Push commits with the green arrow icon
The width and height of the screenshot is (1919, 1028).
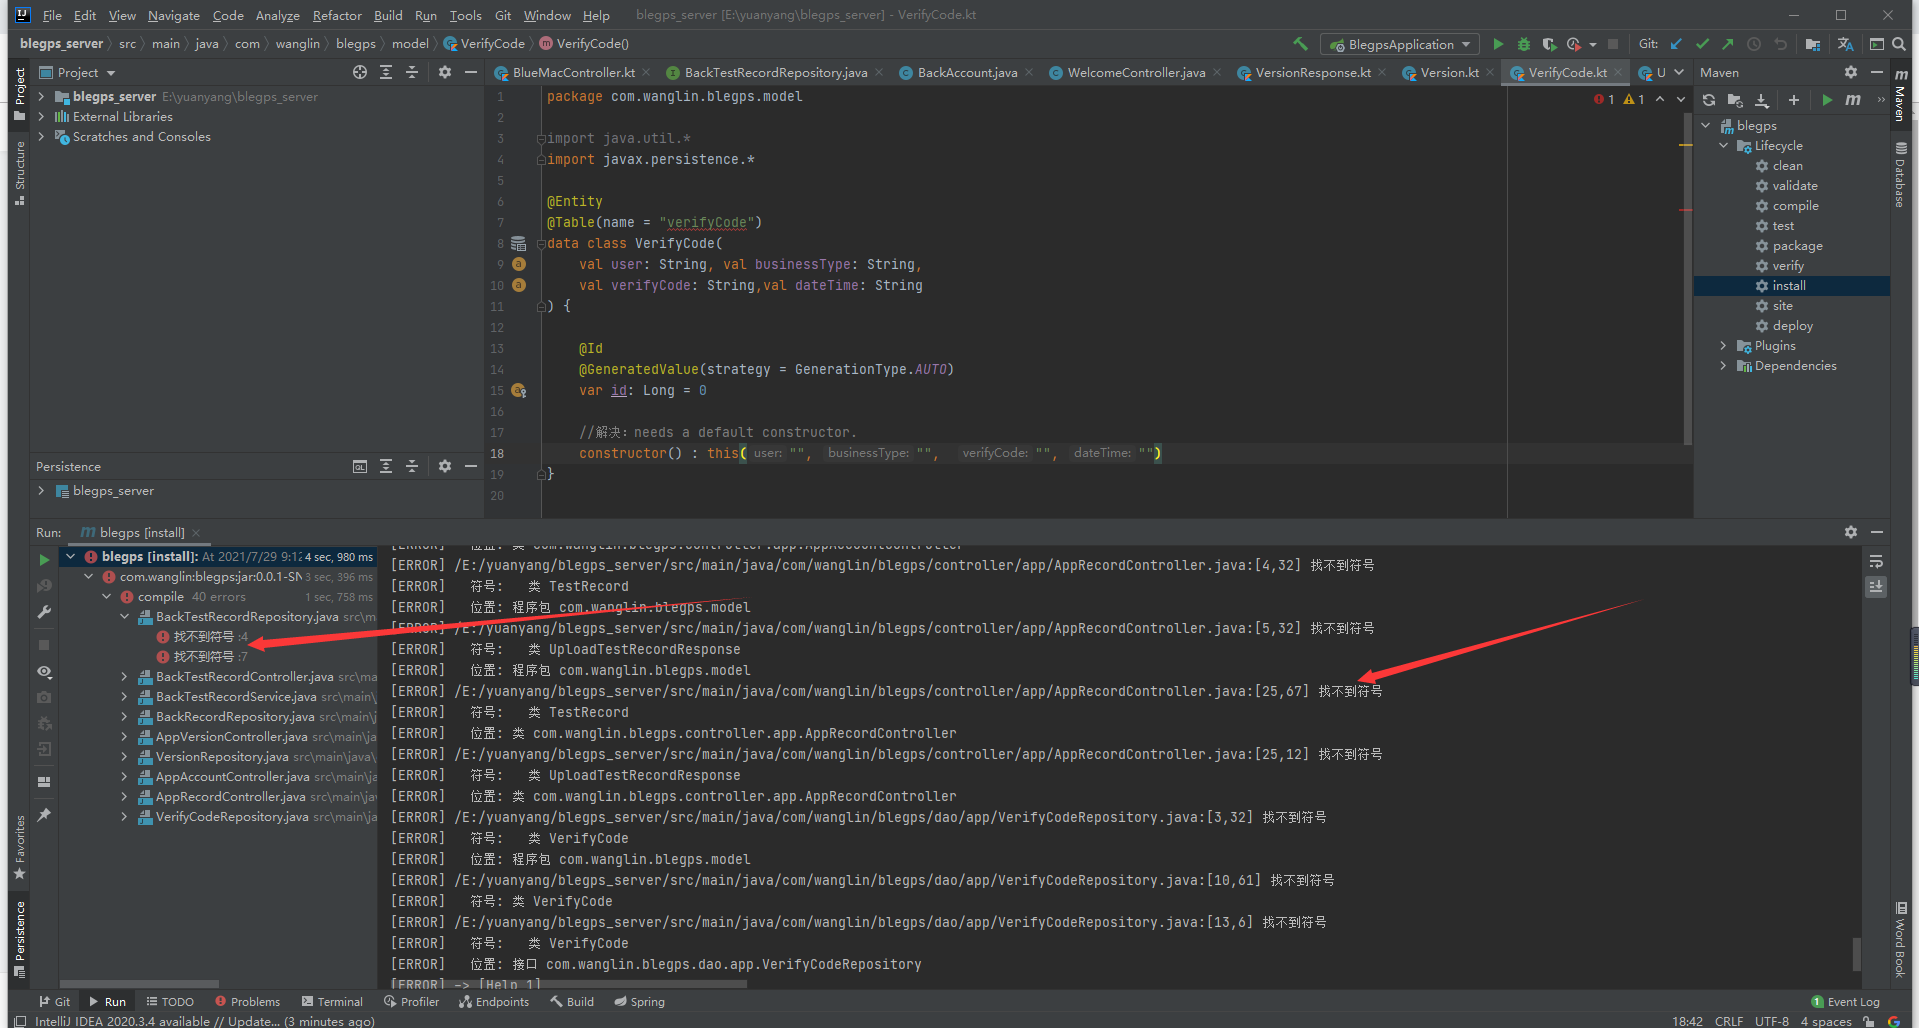[x=1726, y=44]
